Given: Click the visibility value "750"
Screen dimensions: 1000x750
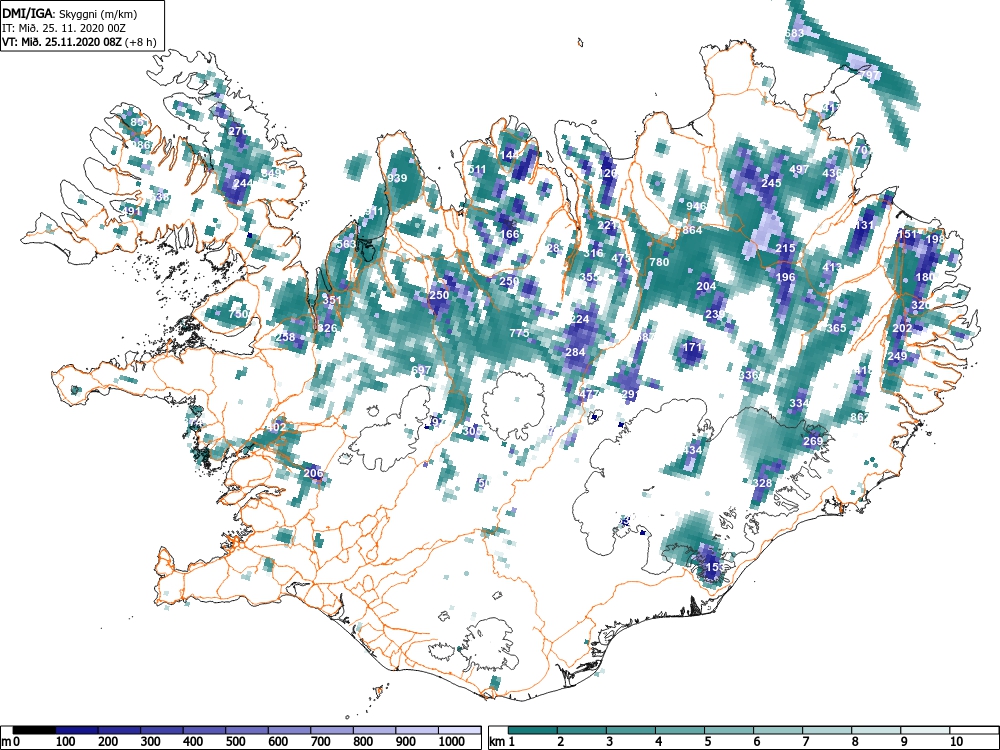Looking at the screenshot, I should (x=239, y=314).
